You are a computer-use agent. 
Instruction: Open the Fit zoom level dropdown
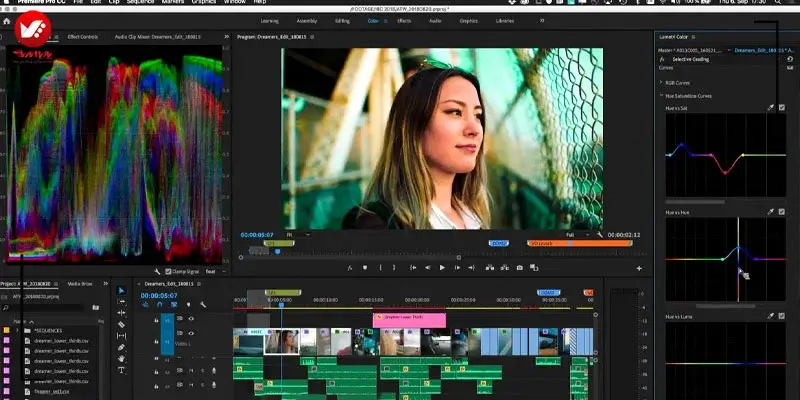click(x=298, y=235)
